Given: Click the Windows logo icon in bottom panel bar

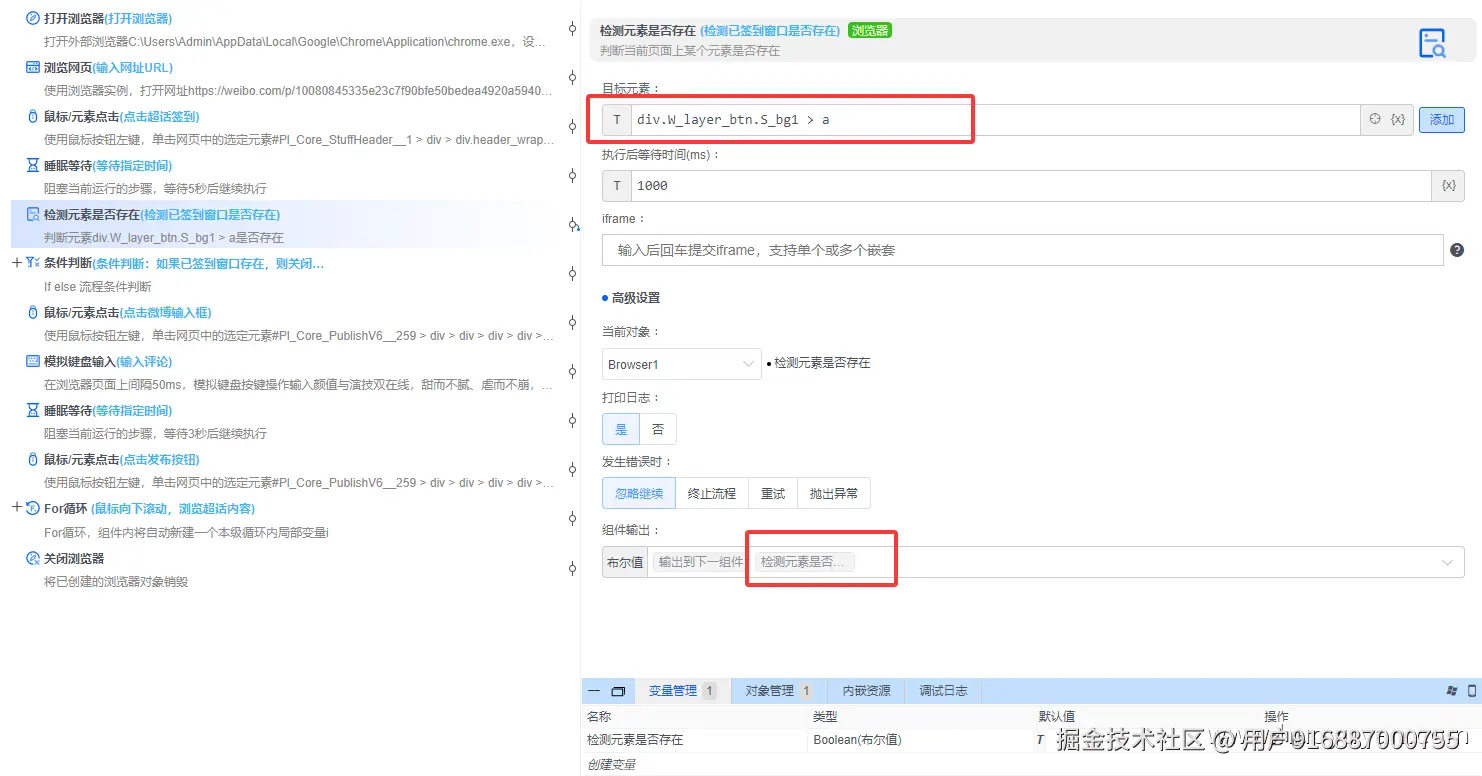Looking at the screenshot, I should (1452, 691).
